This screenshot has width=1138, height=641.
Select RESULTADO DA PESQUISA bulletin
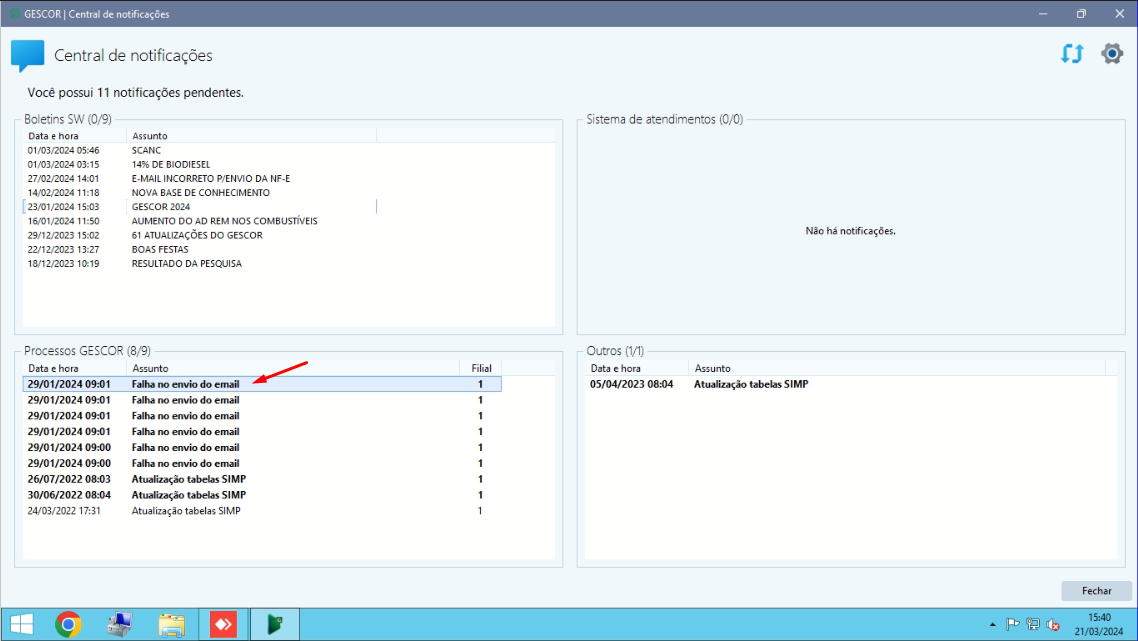pyautogui.click(x=200, y=264)
